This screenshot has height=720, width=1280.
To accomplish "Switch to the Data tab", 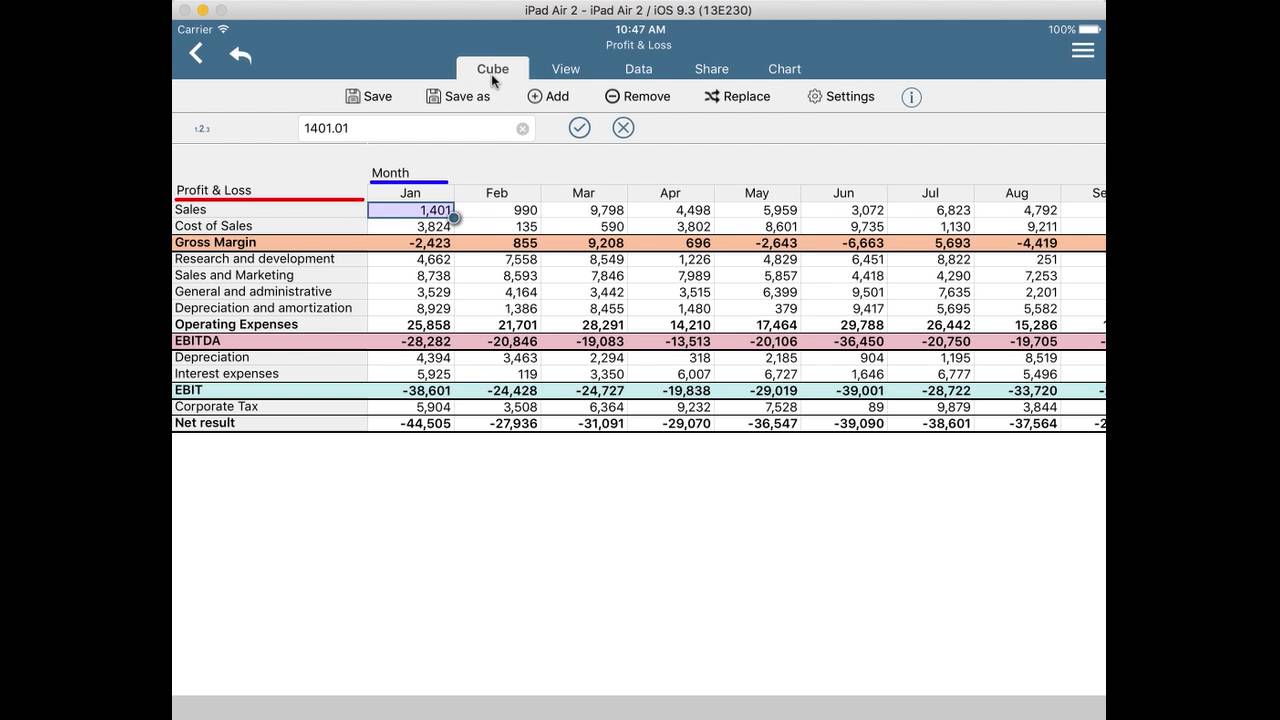I will [639, 69].
